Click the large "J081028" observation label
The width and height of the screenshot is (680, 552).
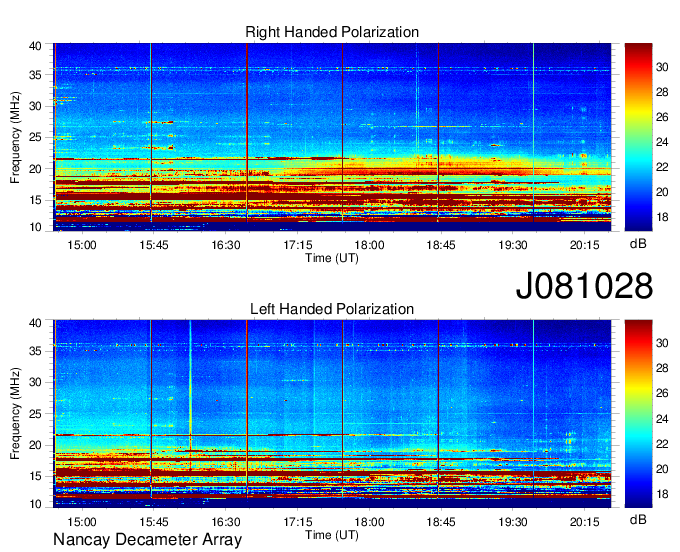point(584,286)
